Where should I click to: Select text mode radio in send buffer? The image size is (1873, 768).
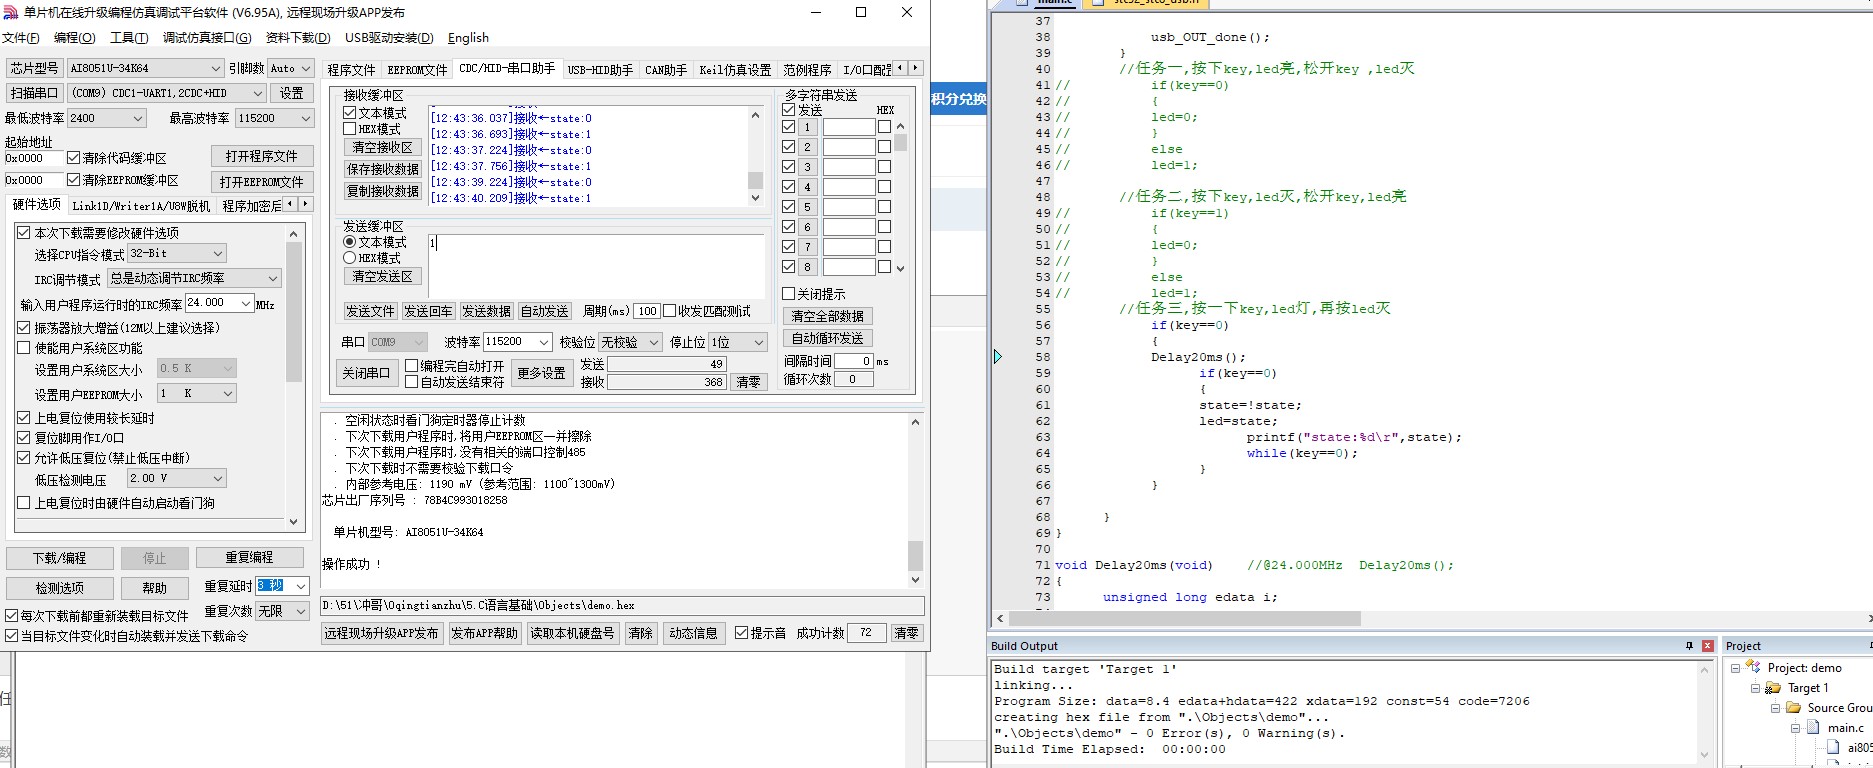[350, 242]
